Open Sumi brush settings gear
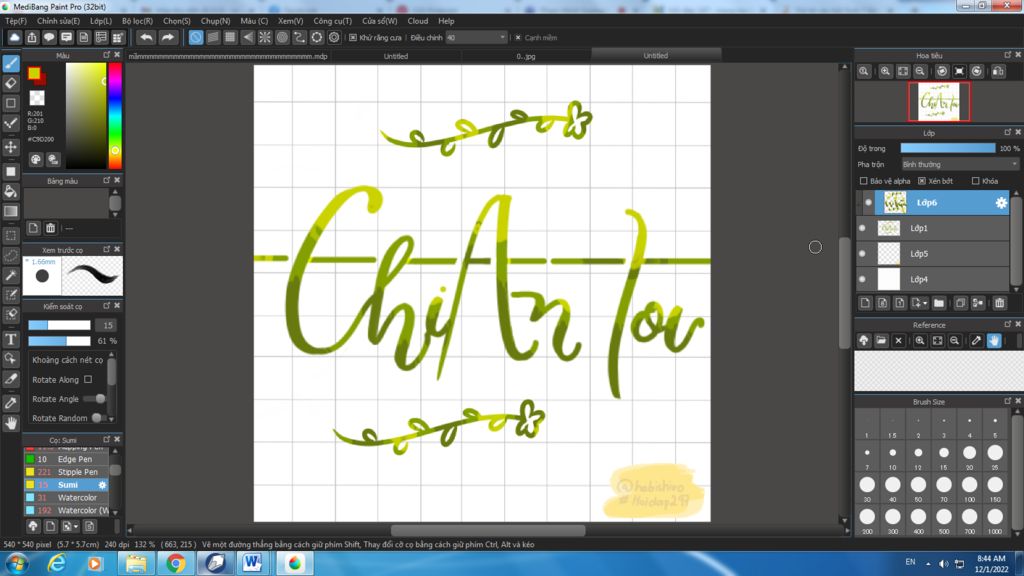 click(x=102, y=485)
